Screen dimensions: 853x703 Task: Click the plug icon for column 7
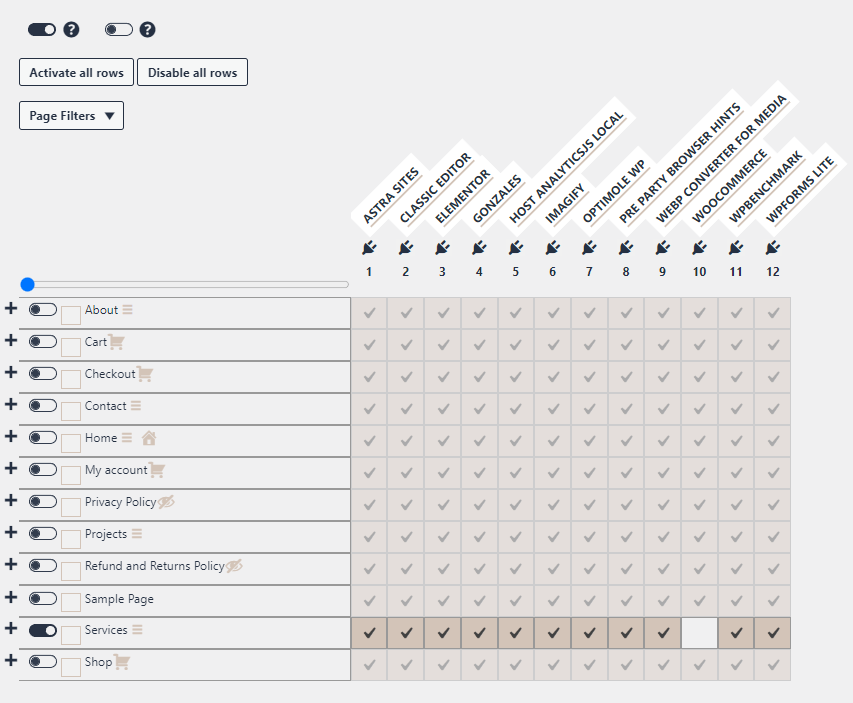tap(589, 248)
